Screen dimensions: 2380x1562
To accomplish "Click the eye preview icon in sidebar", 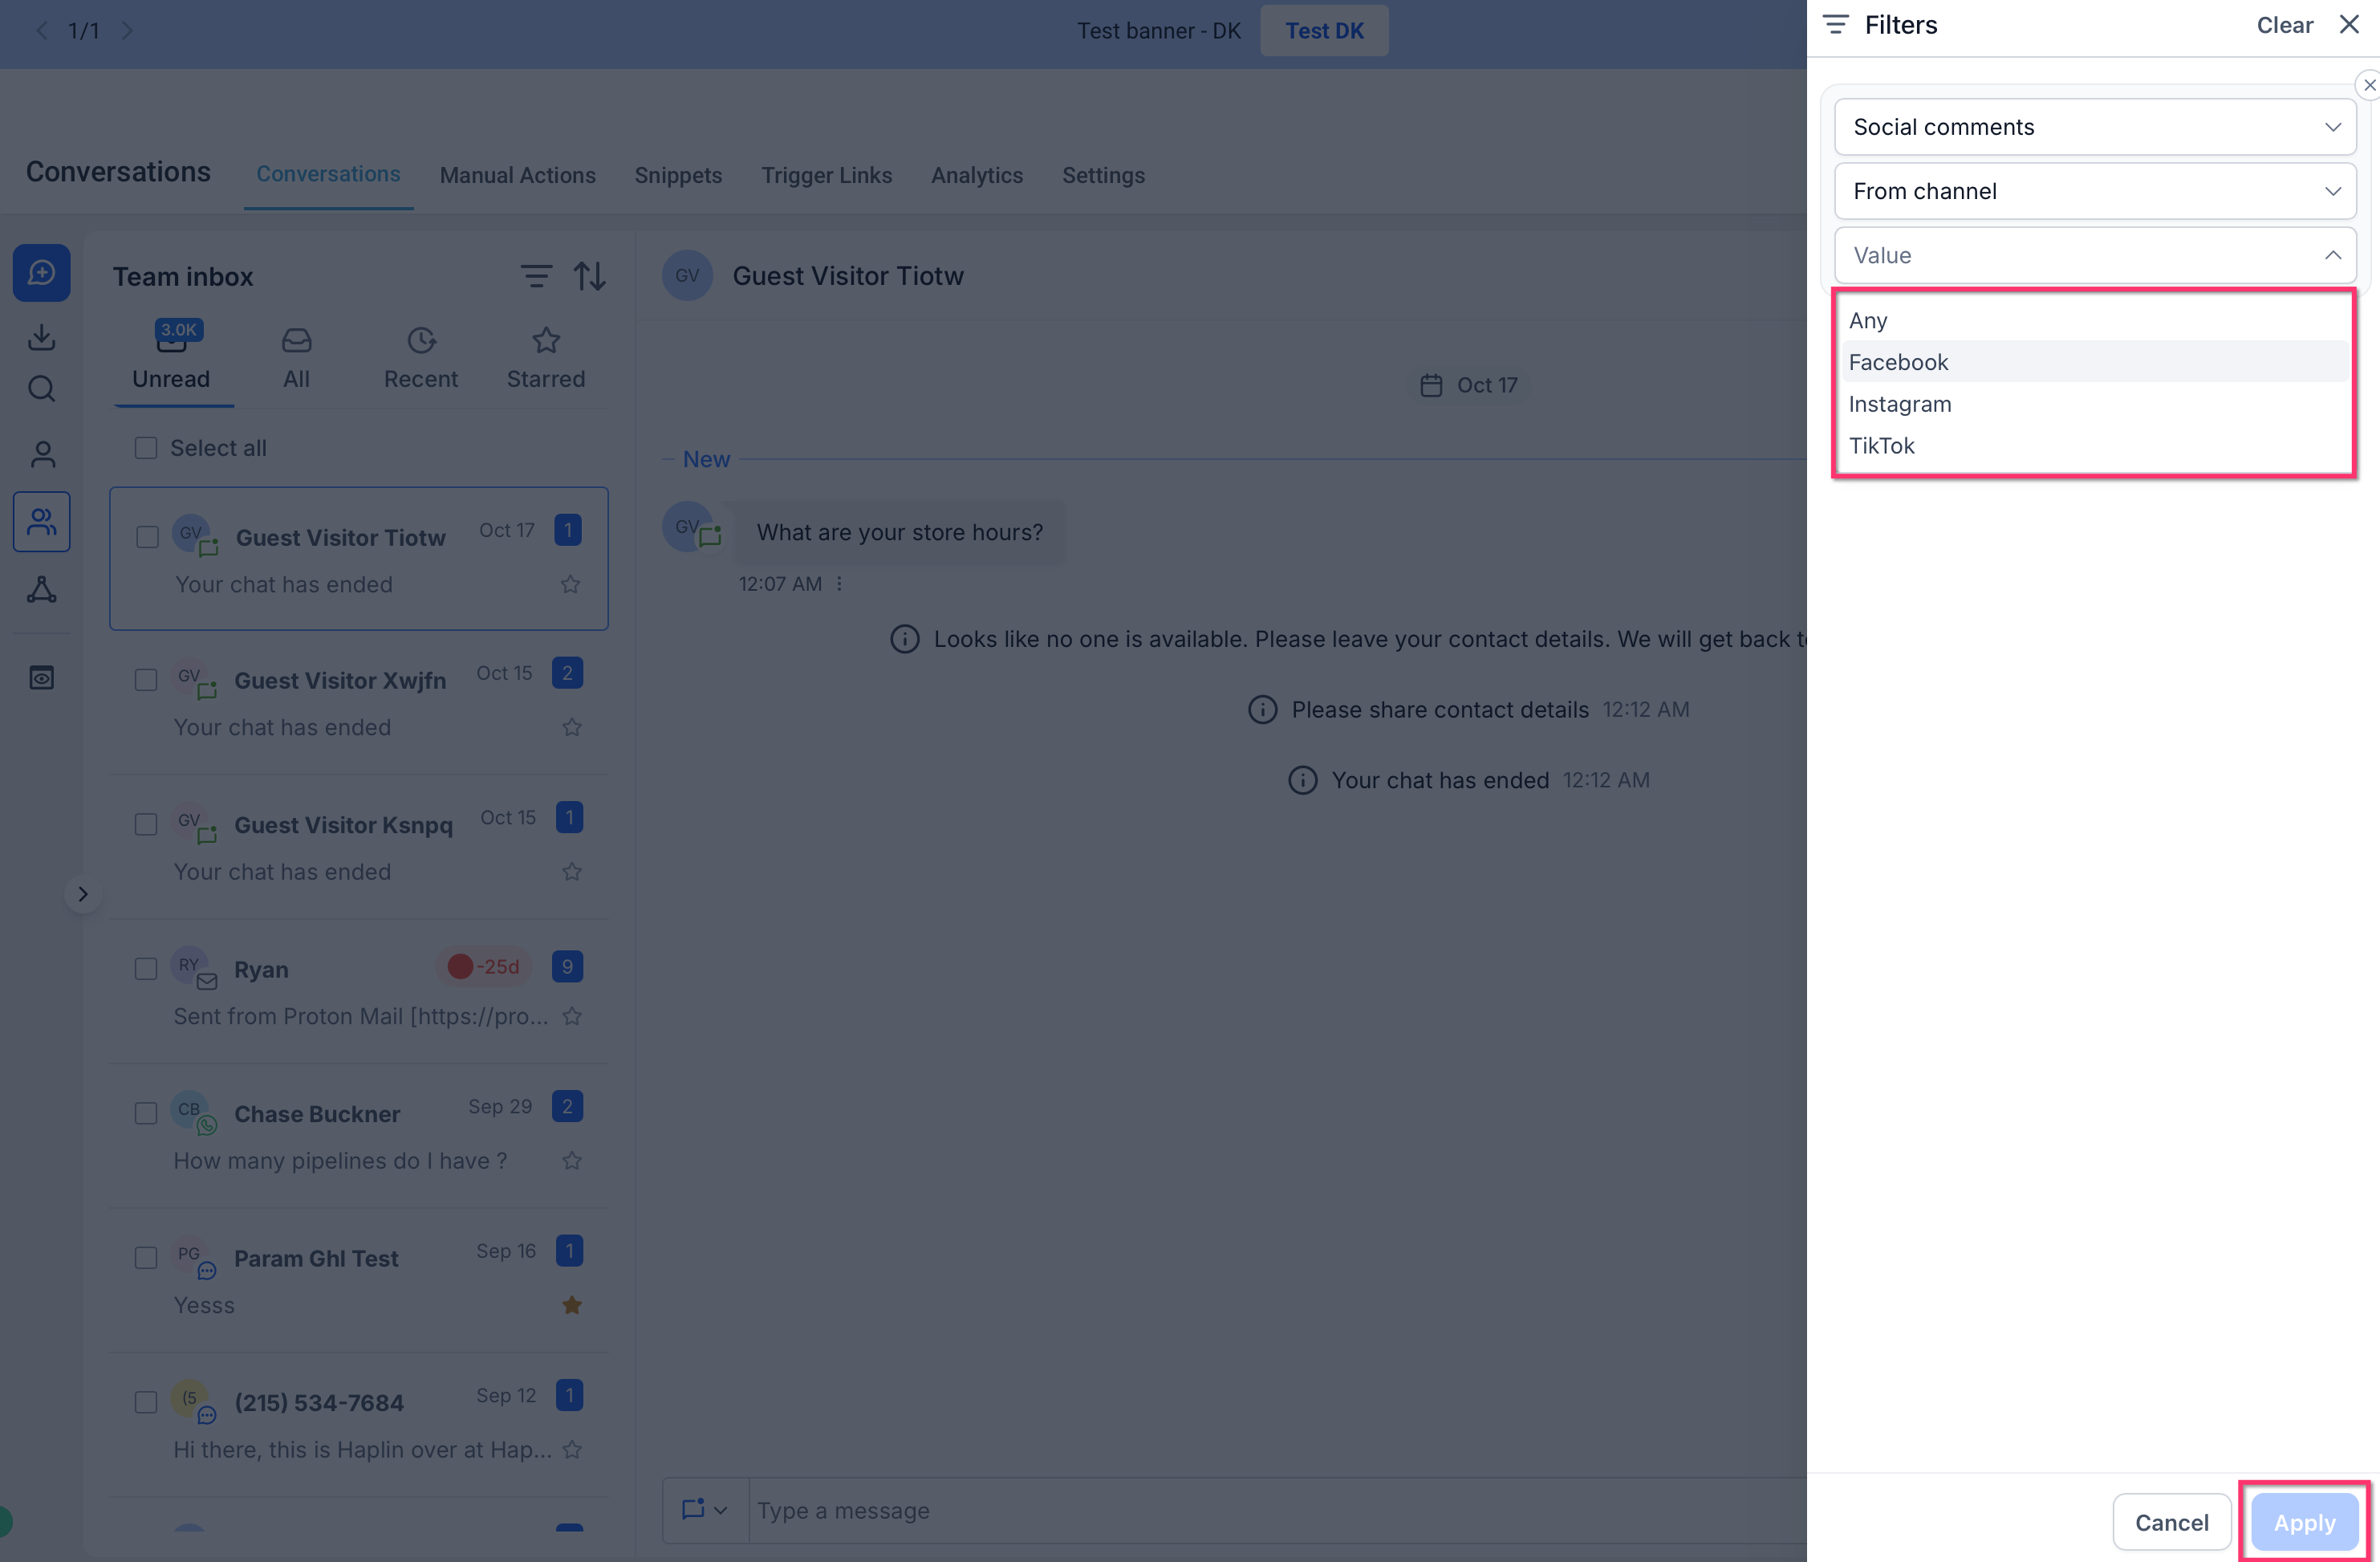I will coord(41,678).
